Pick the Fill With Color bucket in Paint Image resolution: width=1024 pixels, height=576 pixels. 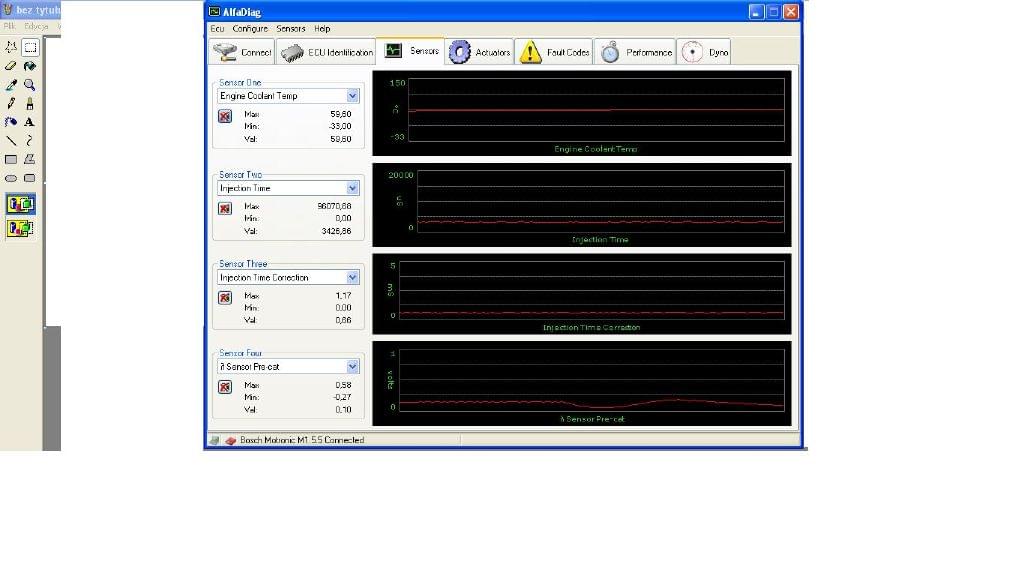[30, 66]
